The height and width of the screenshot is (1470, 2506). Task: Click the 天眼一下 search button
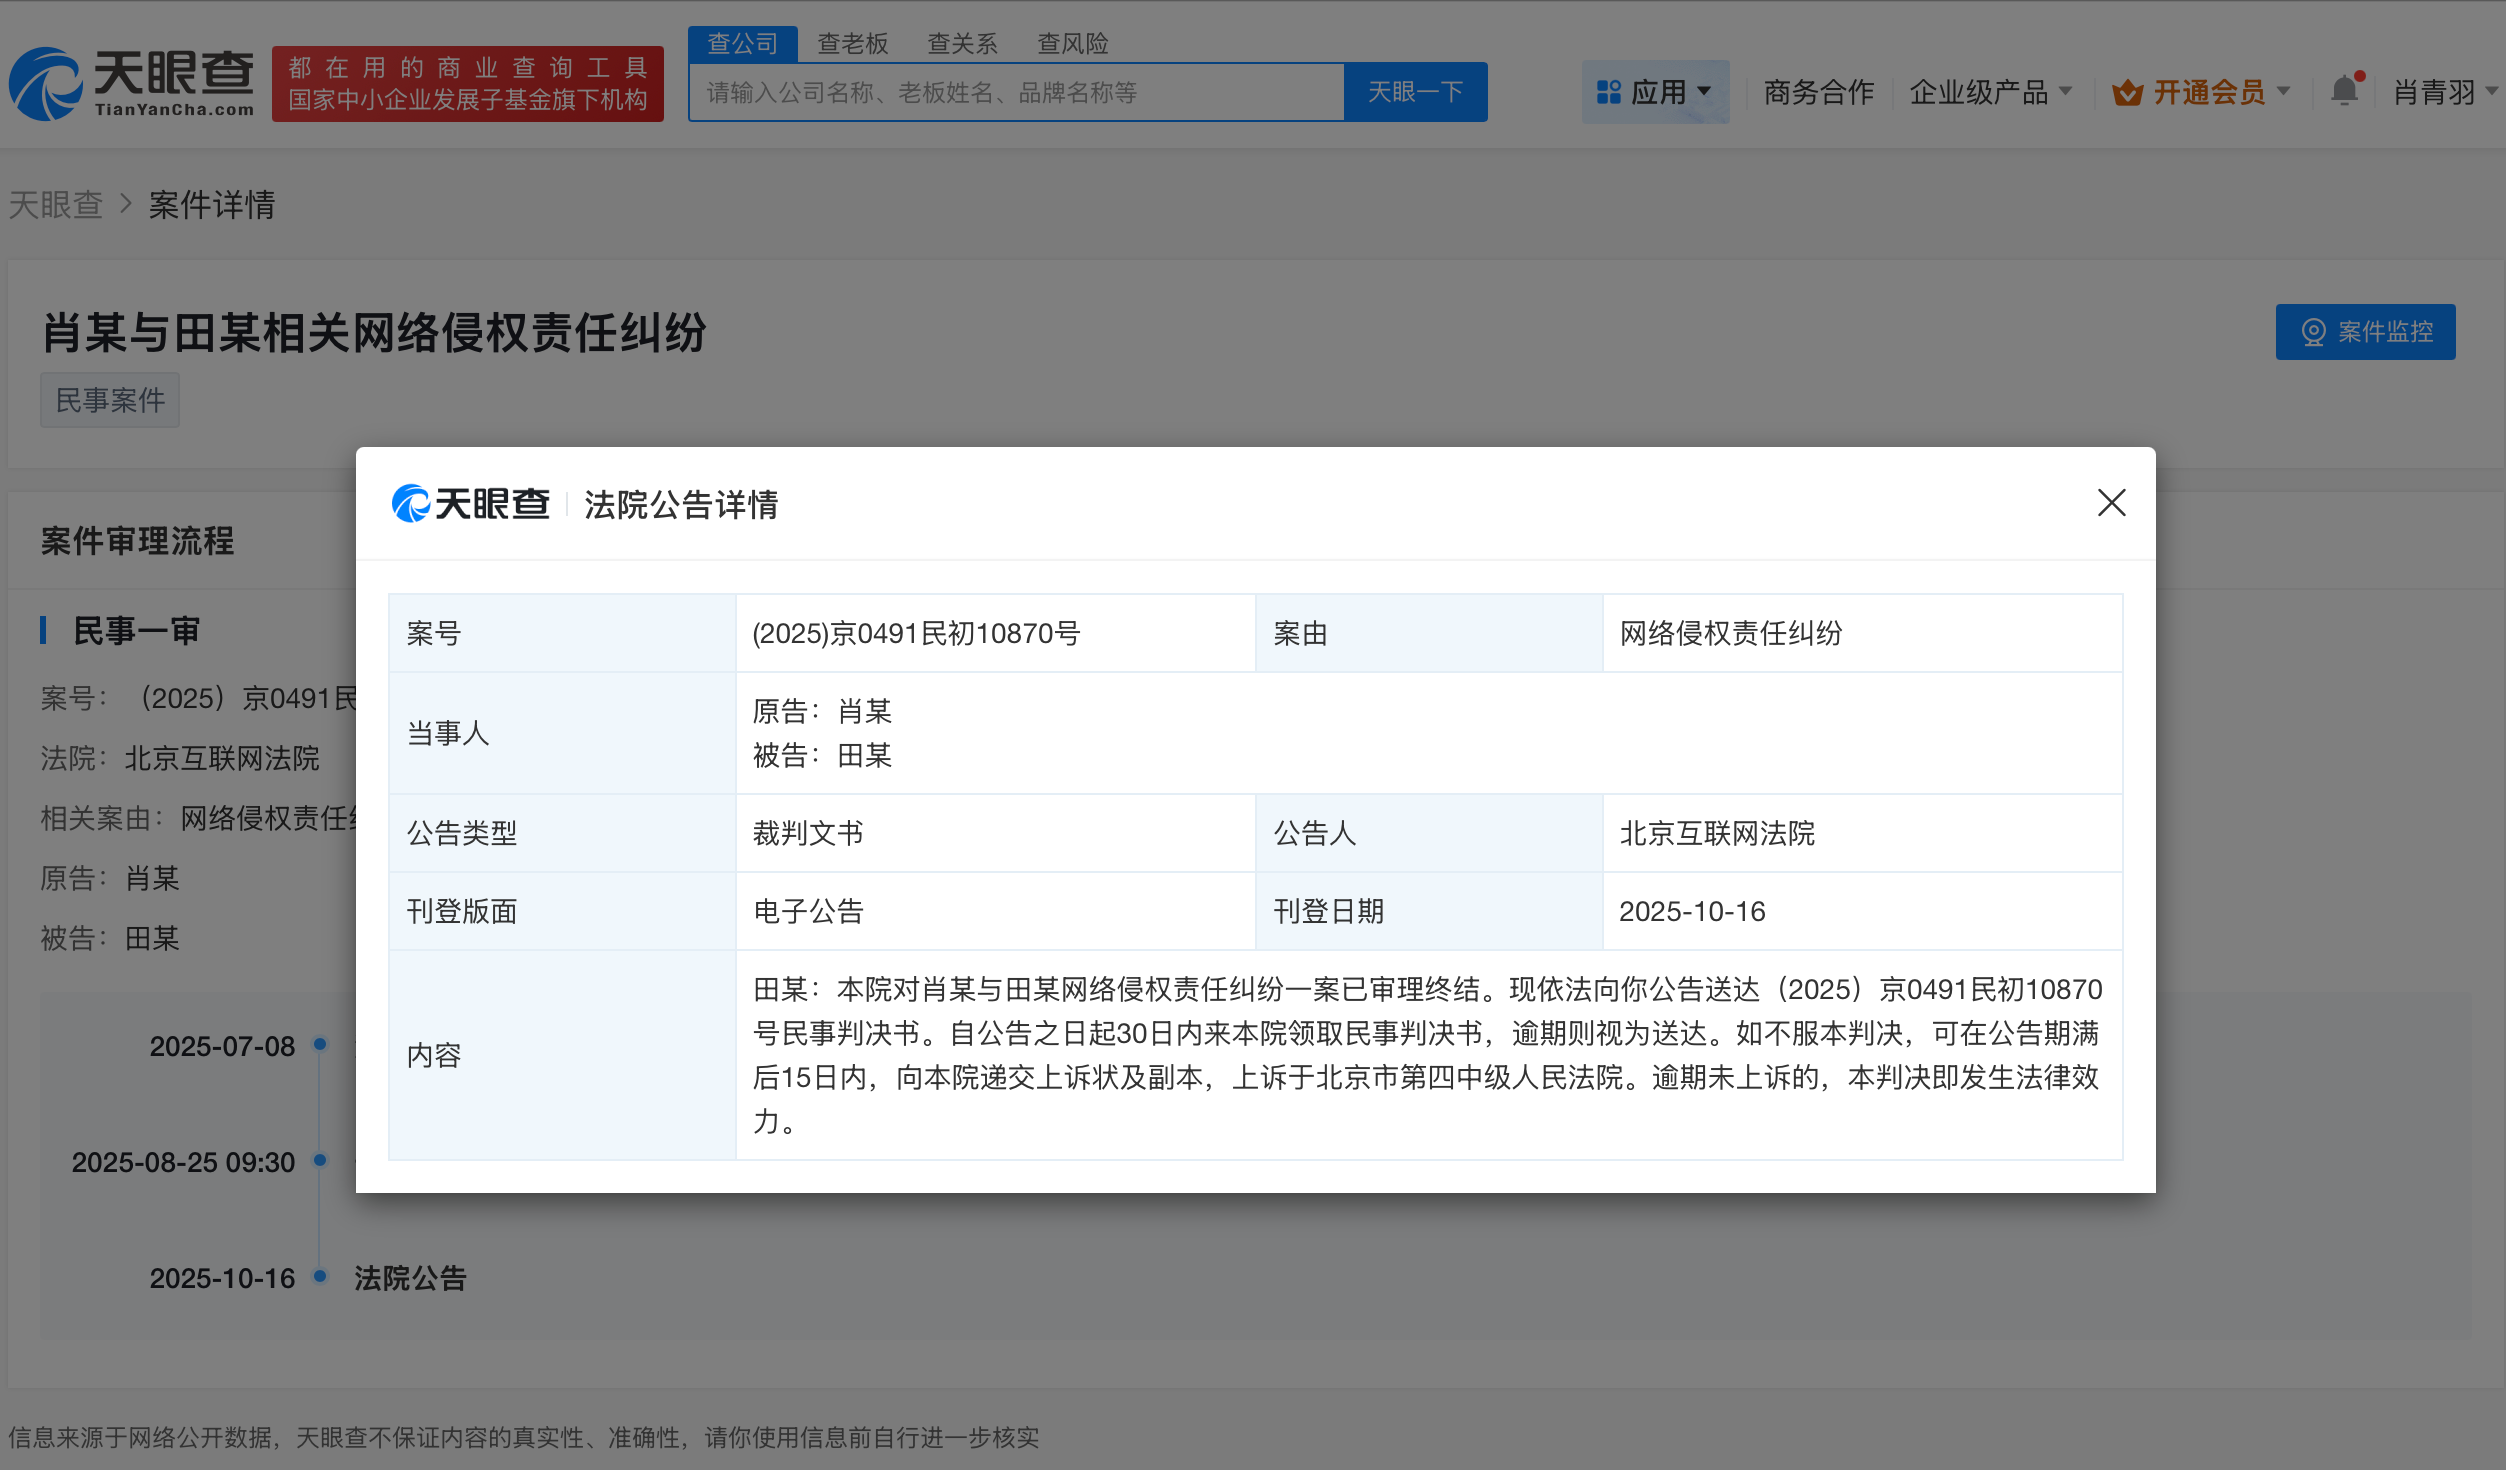tap(1415, 91)
